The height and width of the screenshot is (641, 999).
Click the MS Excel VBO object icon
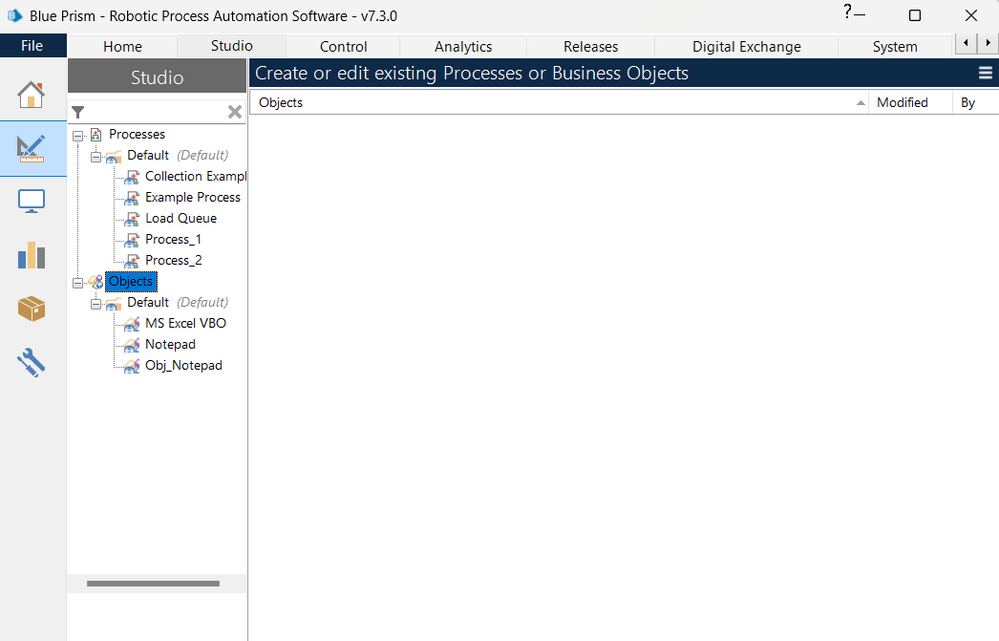tap(132, 324)
